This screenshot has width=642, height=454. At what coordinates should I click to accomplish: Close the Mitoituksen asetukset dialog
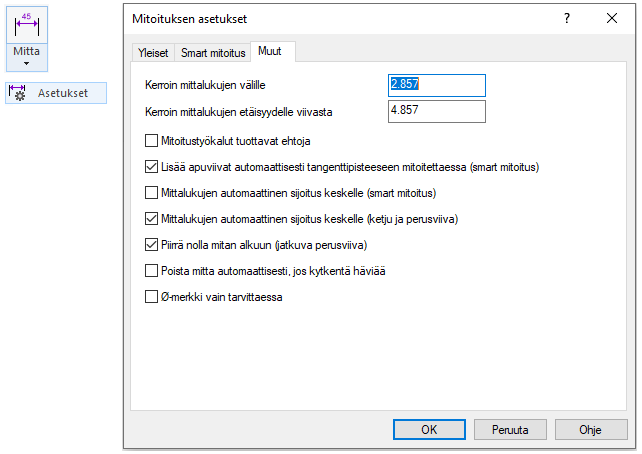click(x=611, y=18)
